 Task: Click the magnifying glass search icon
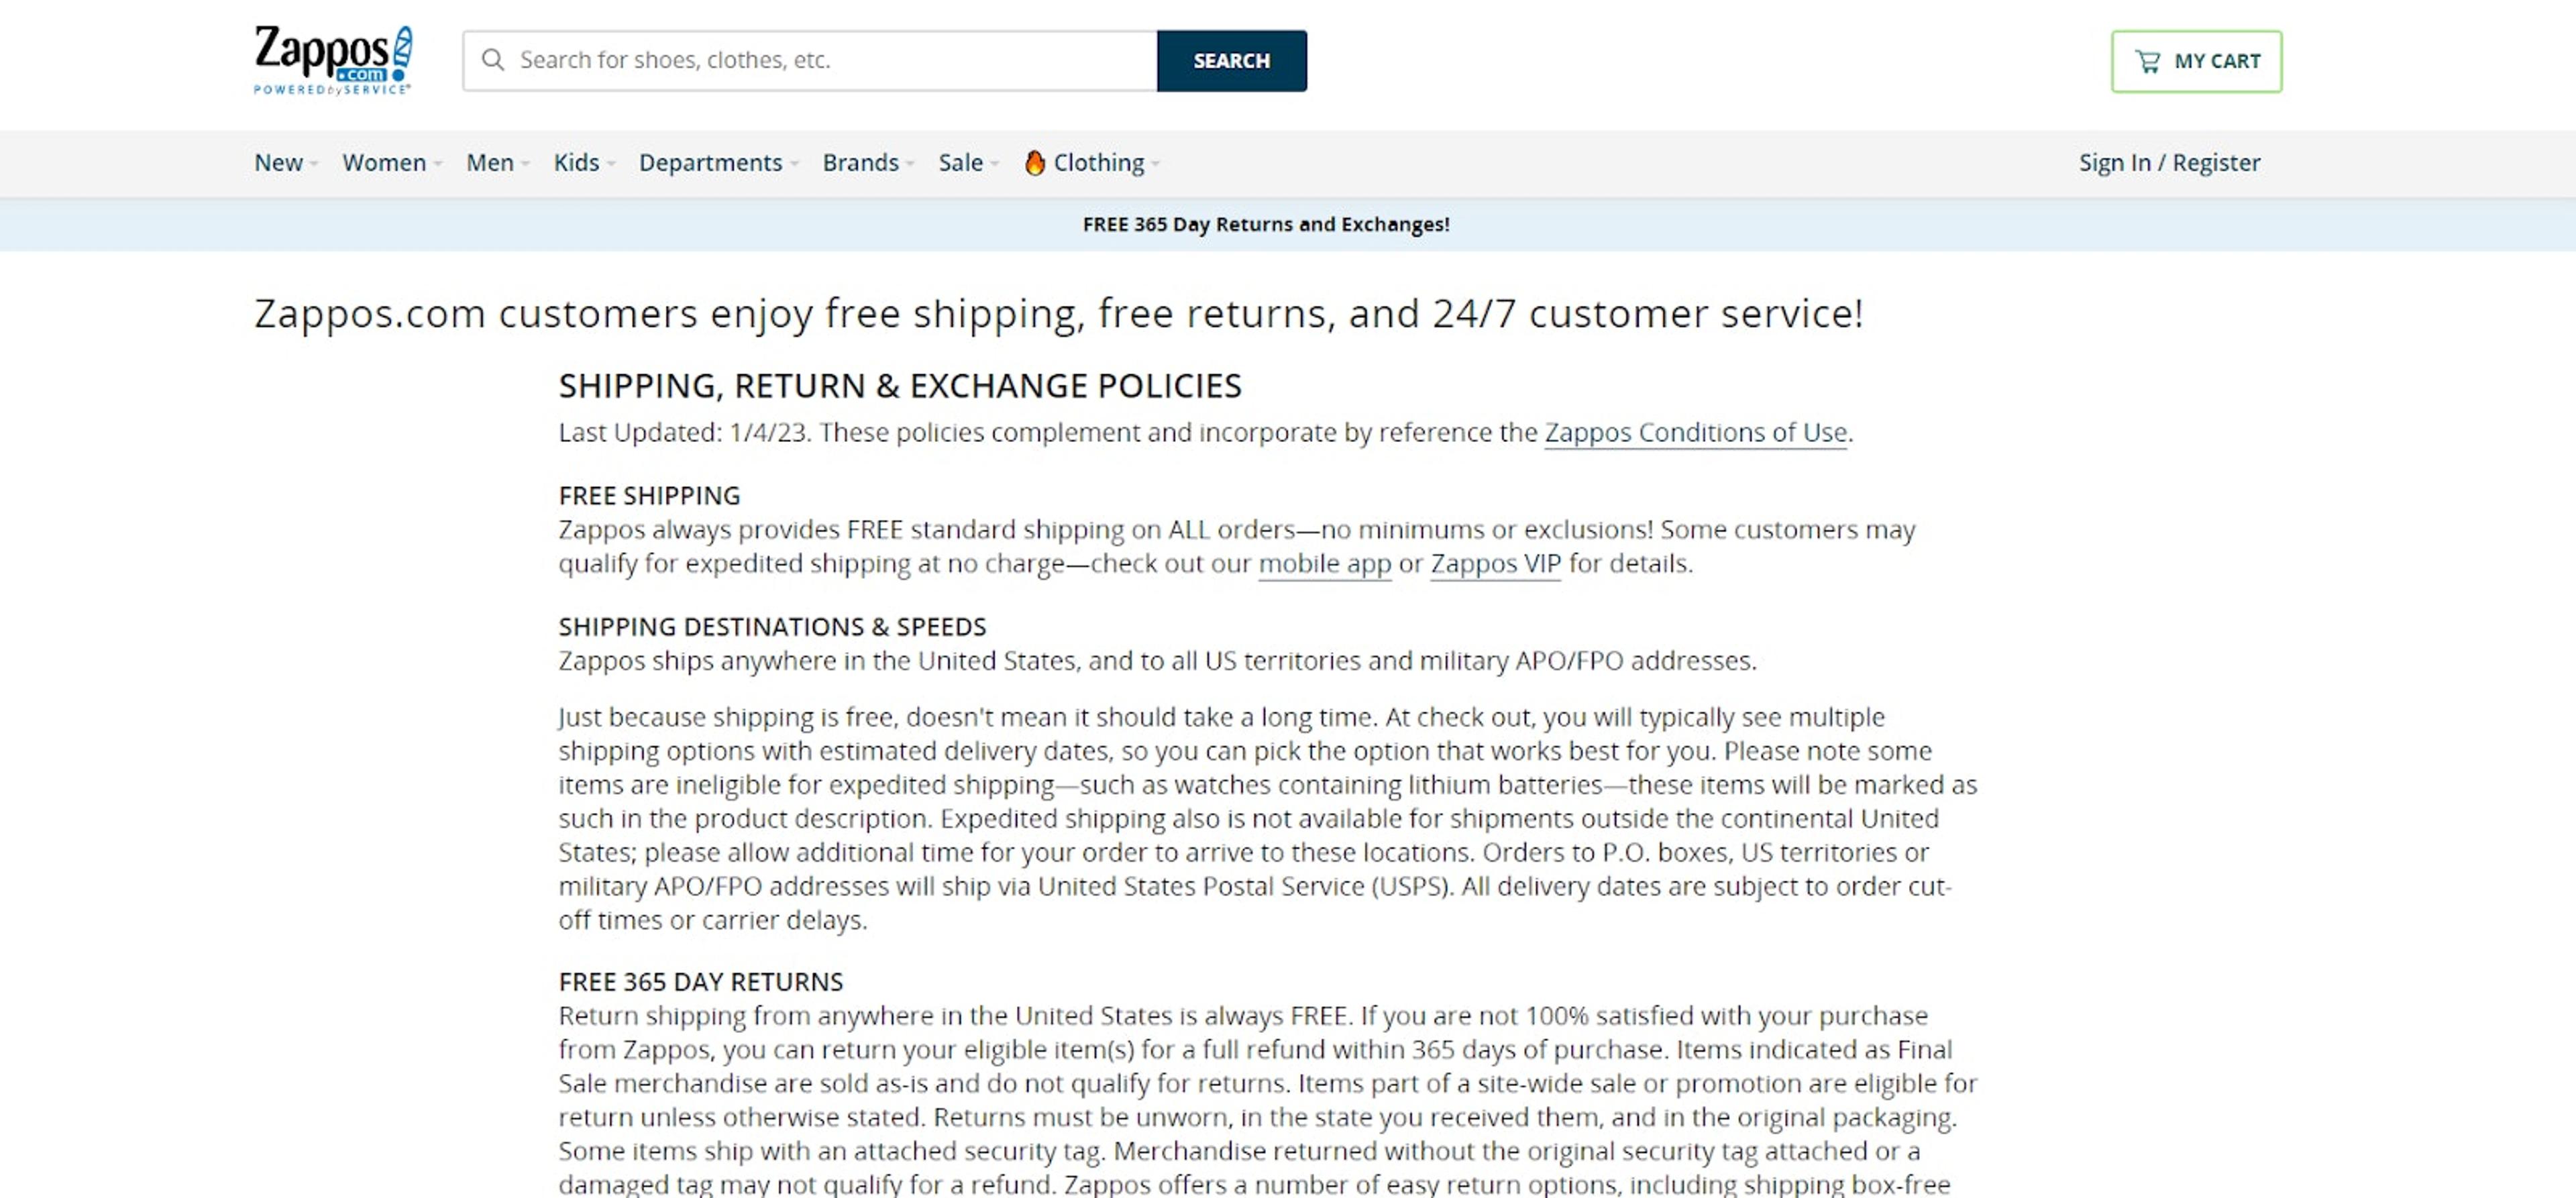[494, 60]
